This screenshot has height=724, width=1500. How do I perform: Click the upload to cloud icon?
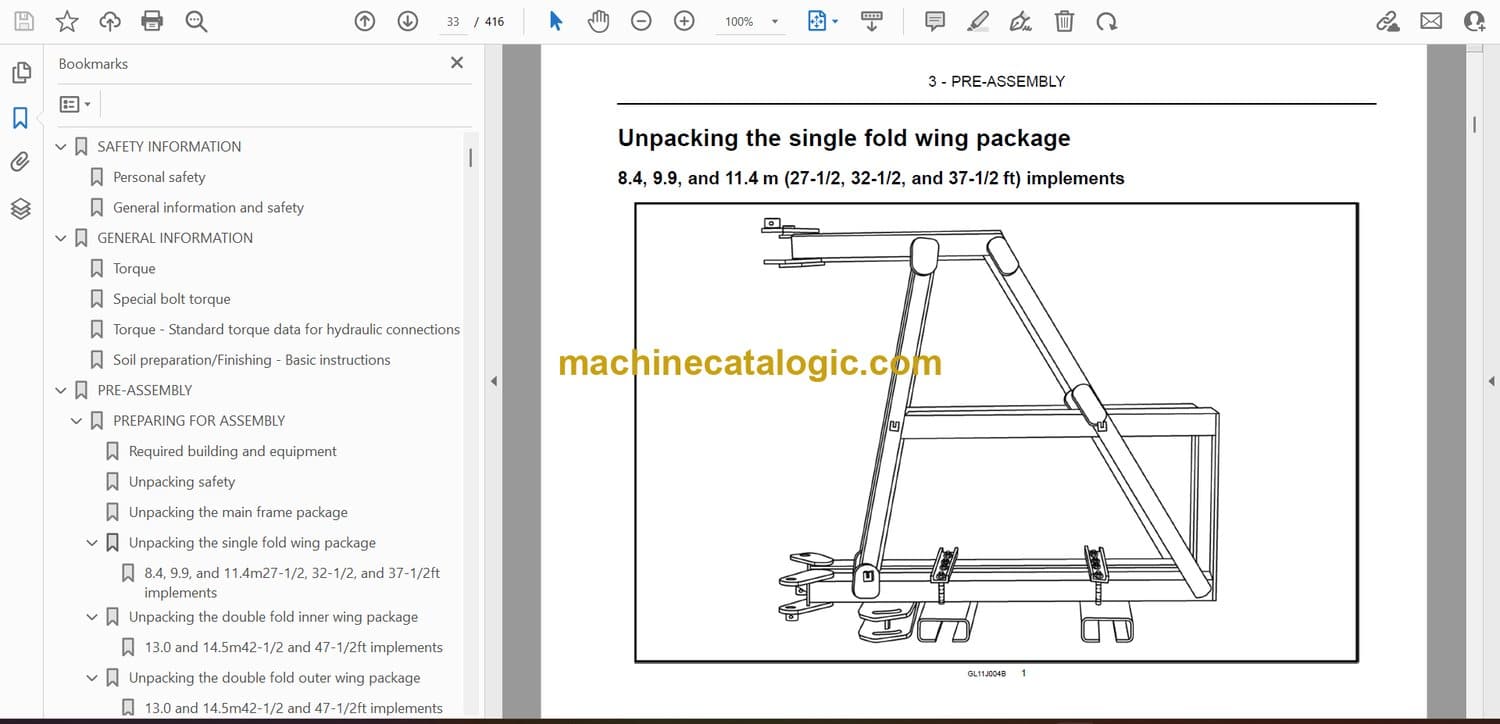tap(110, 21)
